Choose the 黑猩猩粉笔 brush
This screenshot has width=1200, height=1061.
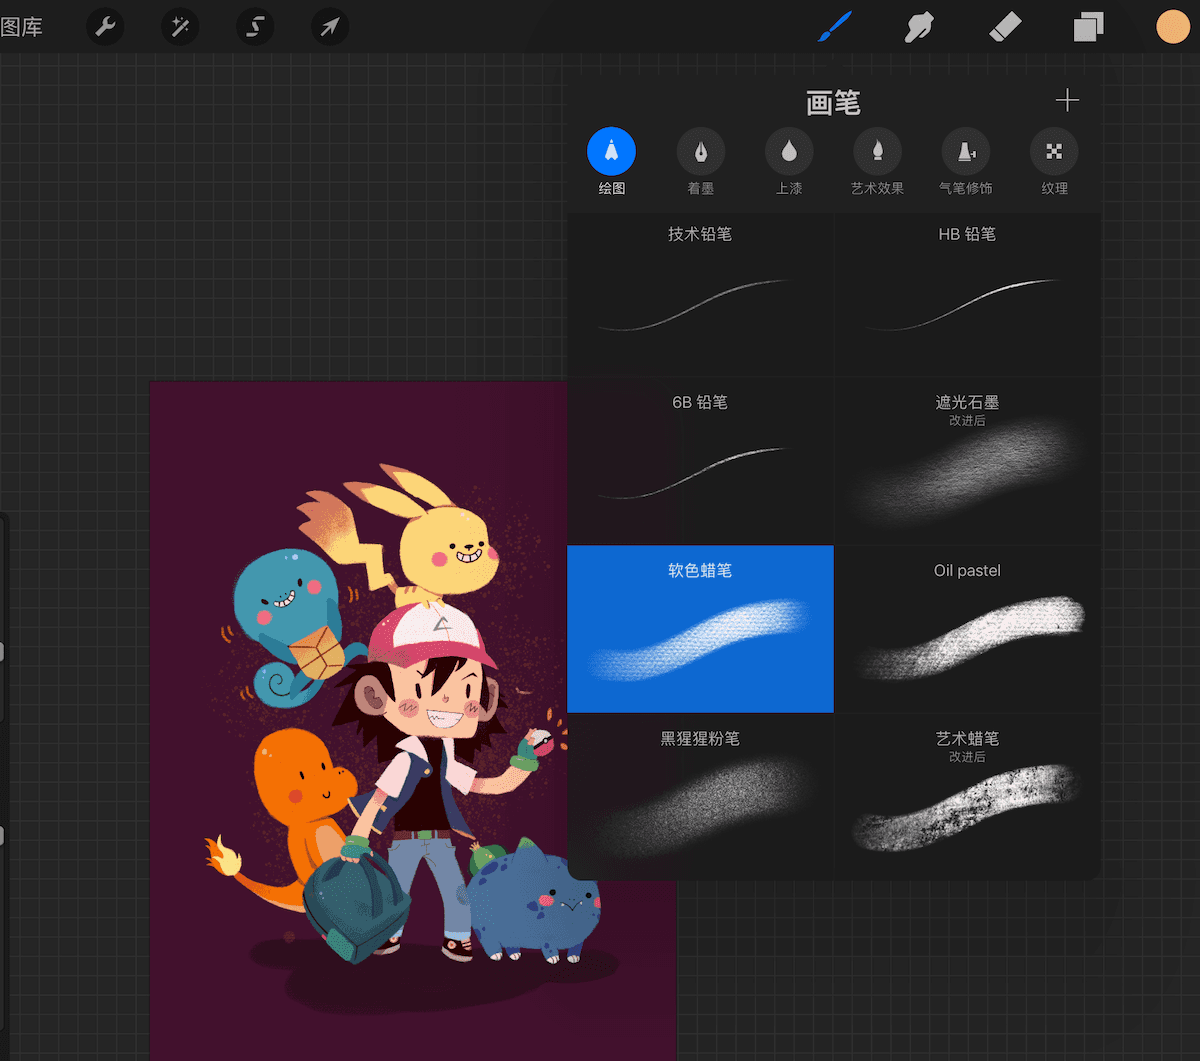click(700, 797)
